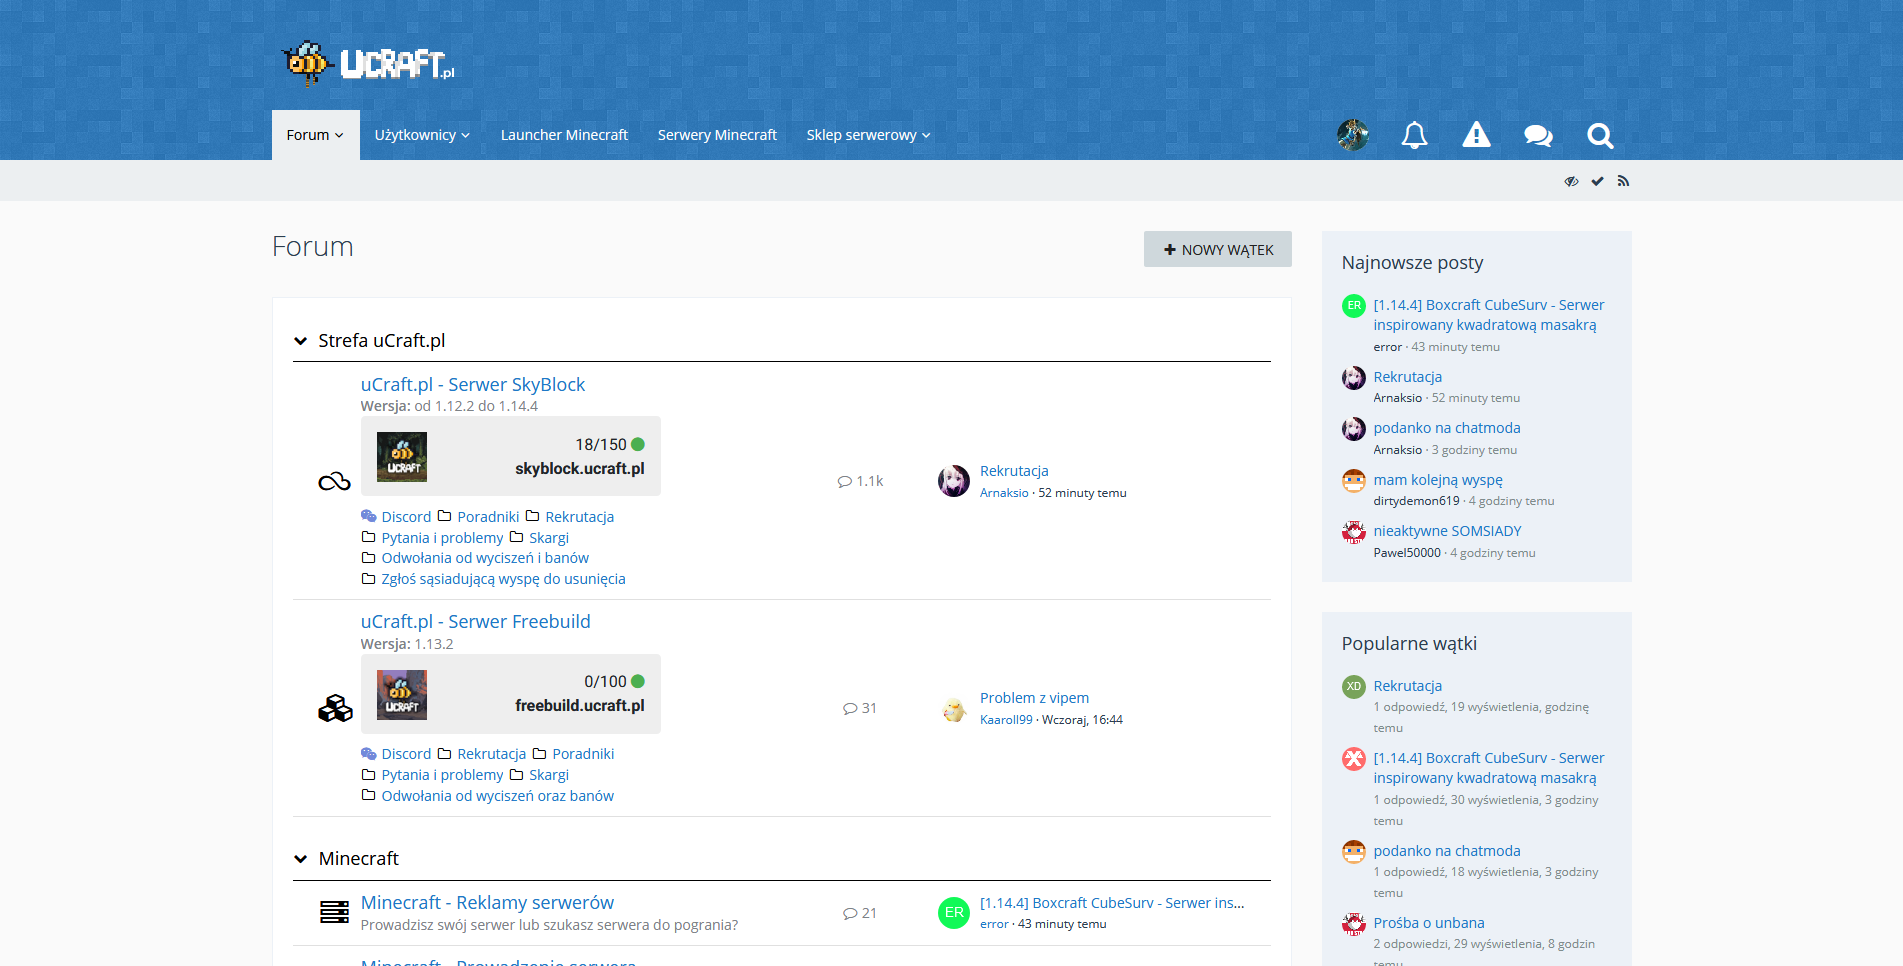This screenshot has height=966, width=1903.
Task: Click the NOWY WĄTEK button
Action: (x=1217, y=250)
